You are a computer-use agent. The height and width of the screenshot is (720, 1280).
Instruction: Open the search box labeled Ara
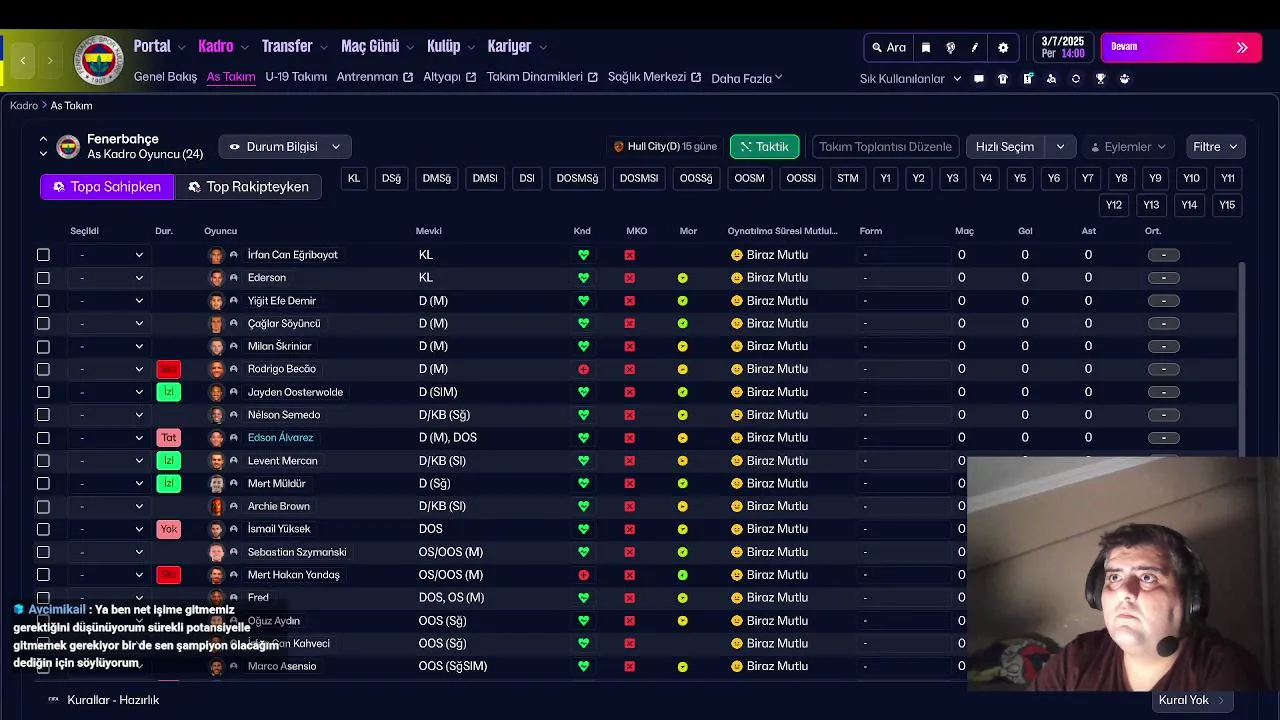889,47
